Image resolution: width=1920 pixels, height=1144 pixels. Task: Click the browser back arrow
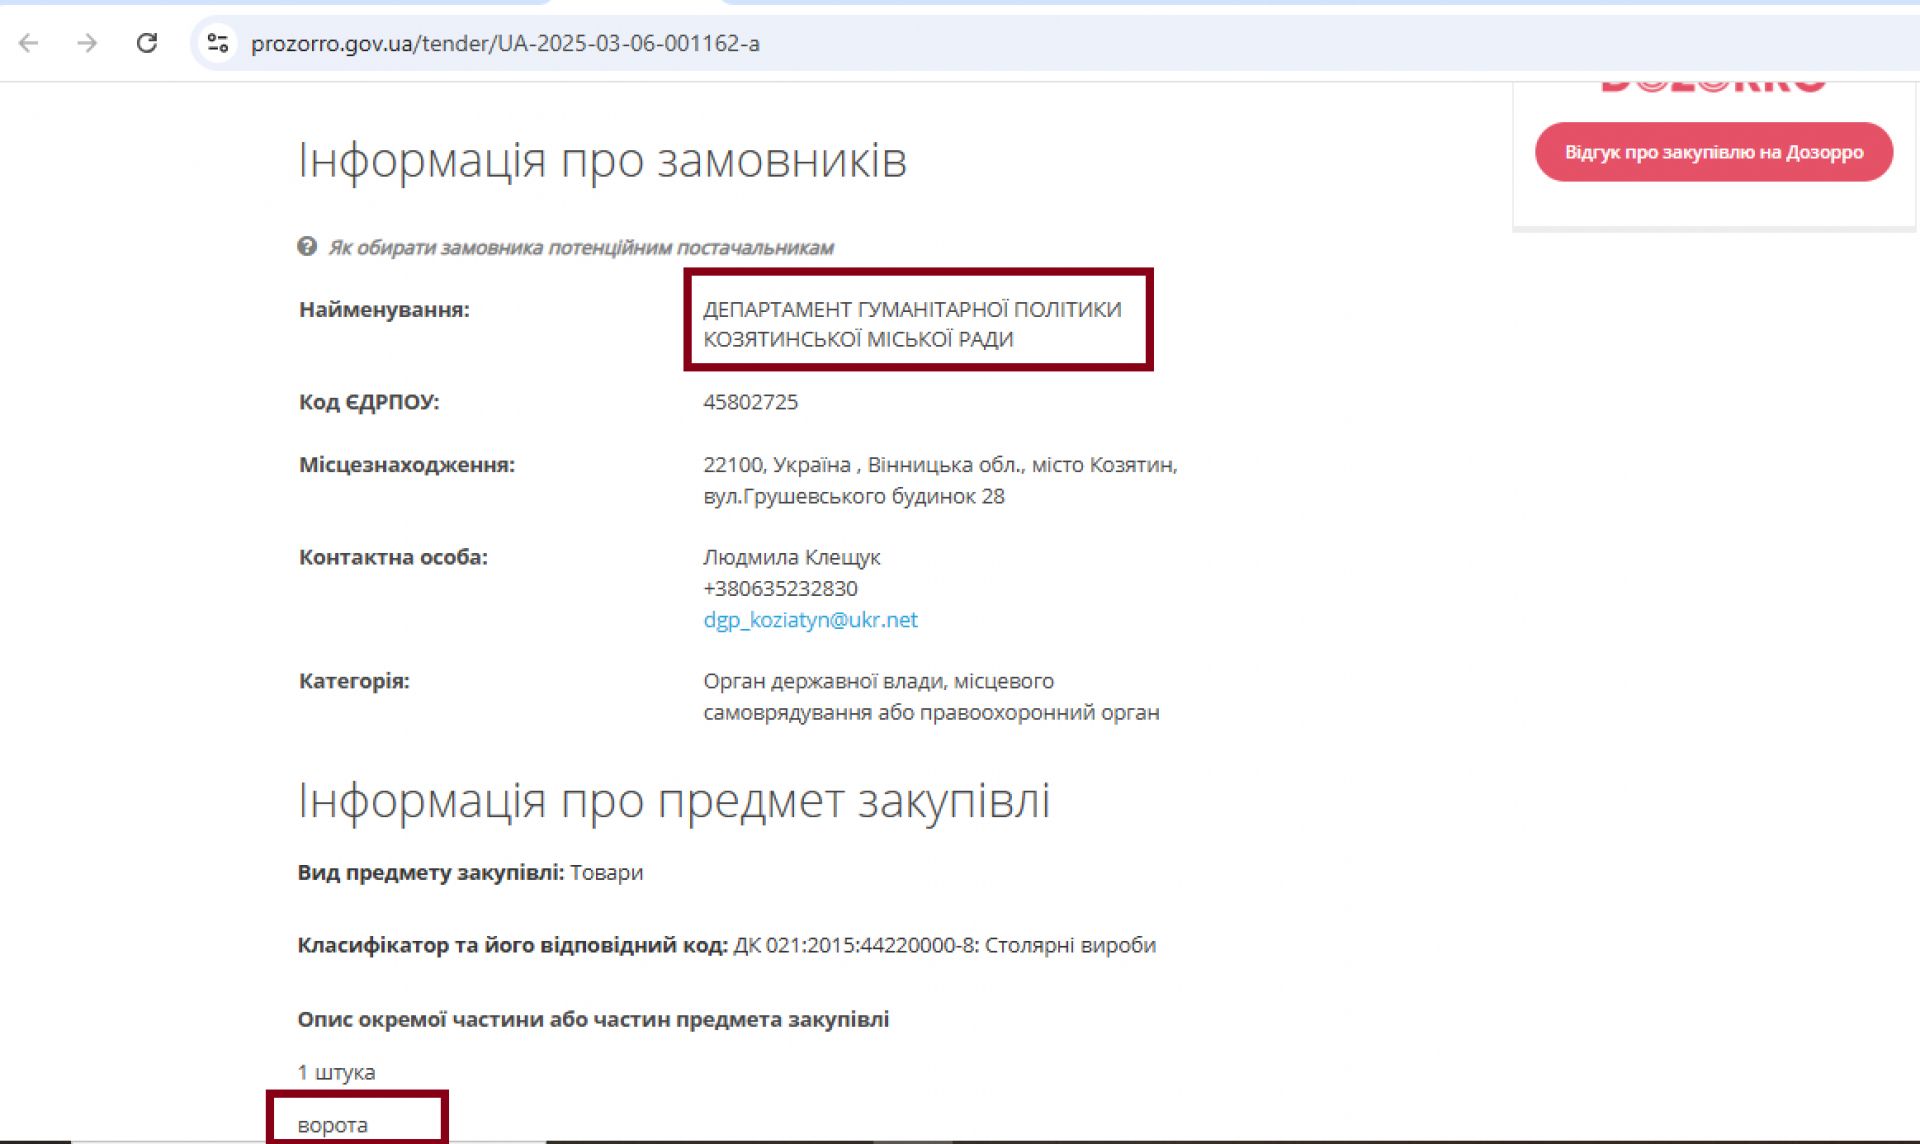click(29, 43)
